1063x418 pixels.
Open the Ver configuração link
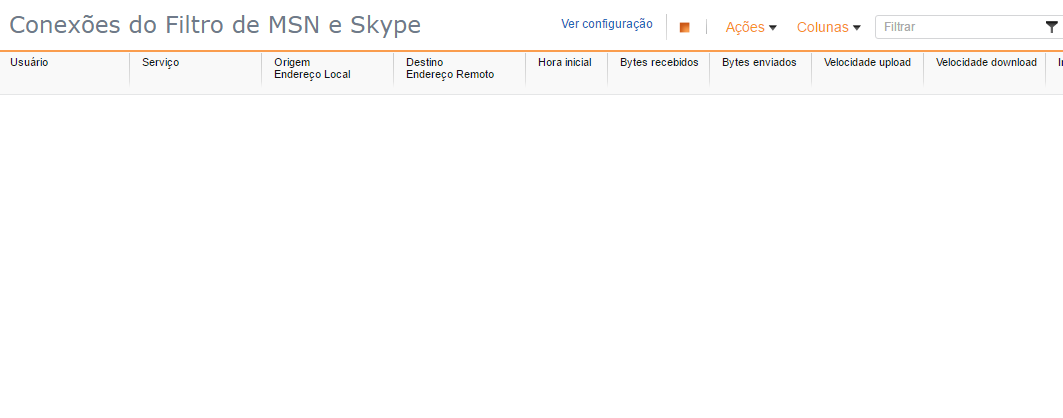click(607, 24)
